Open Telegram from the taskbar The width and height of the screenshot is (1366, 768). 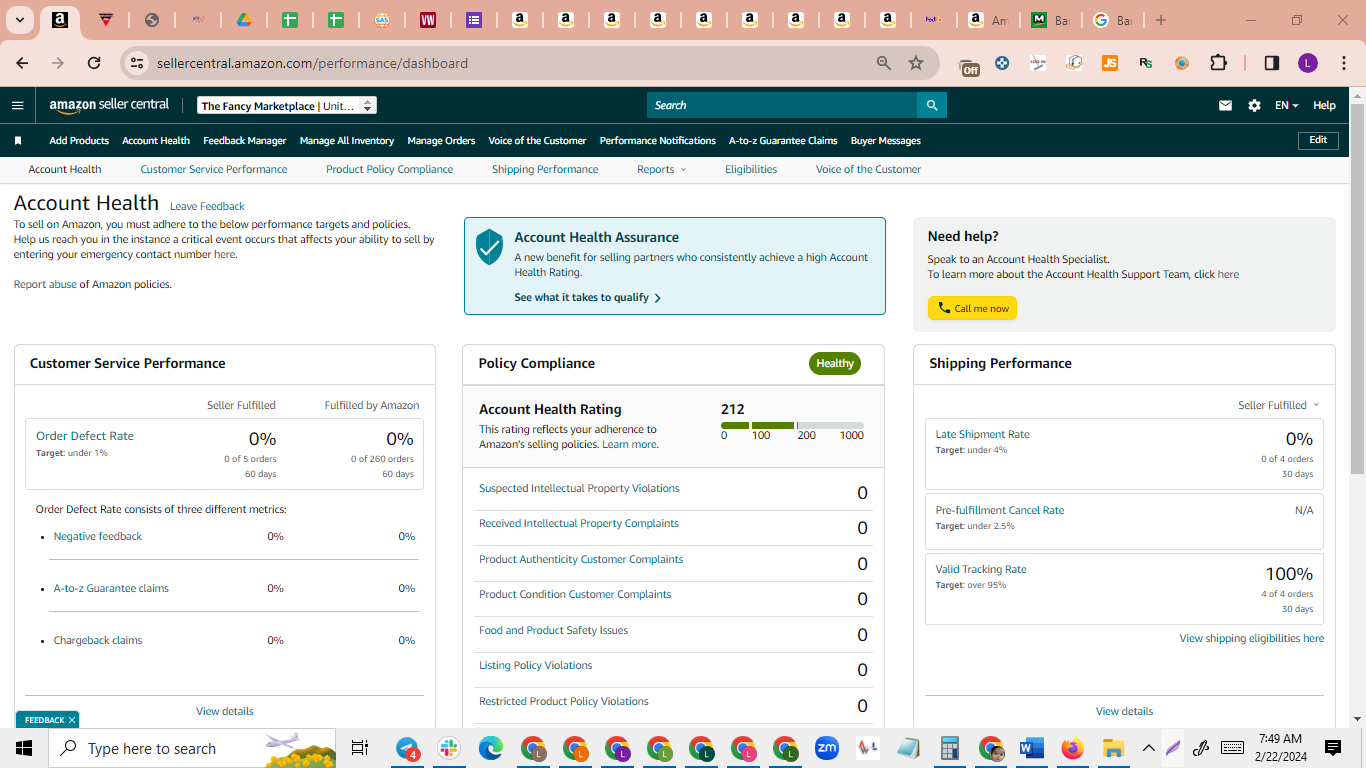click(408, 748)
